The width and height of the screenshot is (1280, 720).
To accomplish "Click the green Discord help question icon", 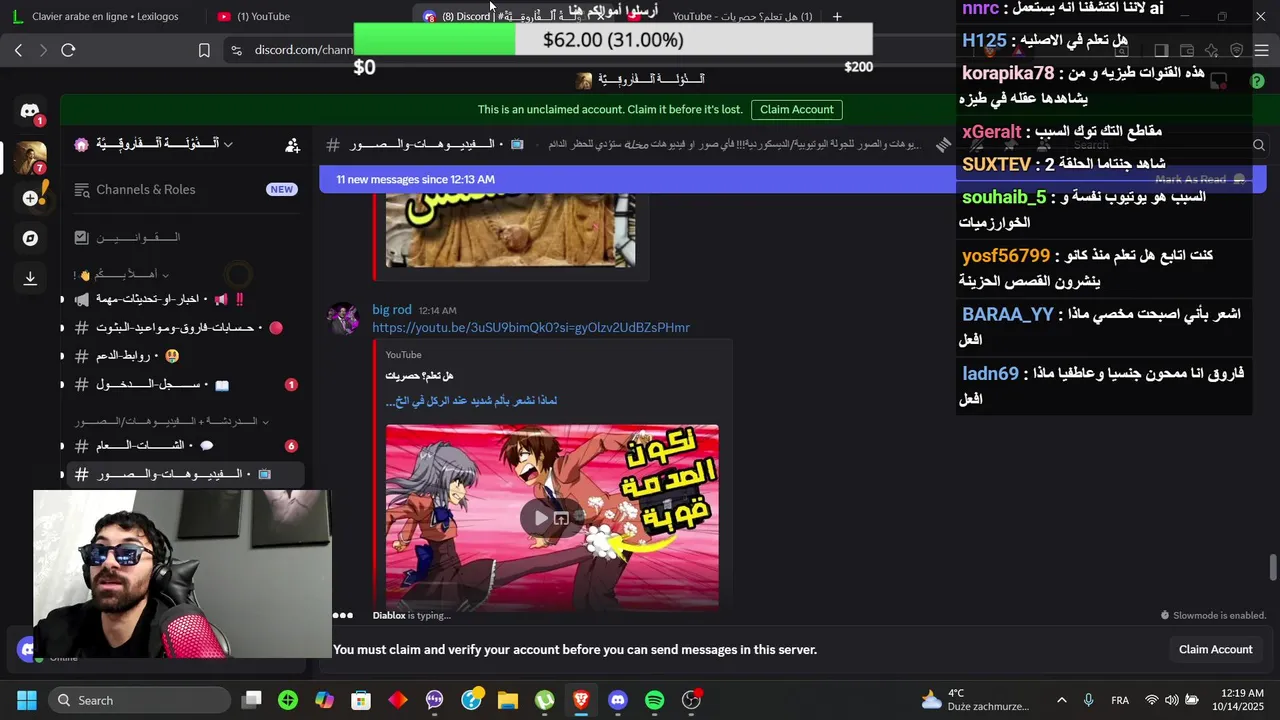I will (x=1257, y=80).
